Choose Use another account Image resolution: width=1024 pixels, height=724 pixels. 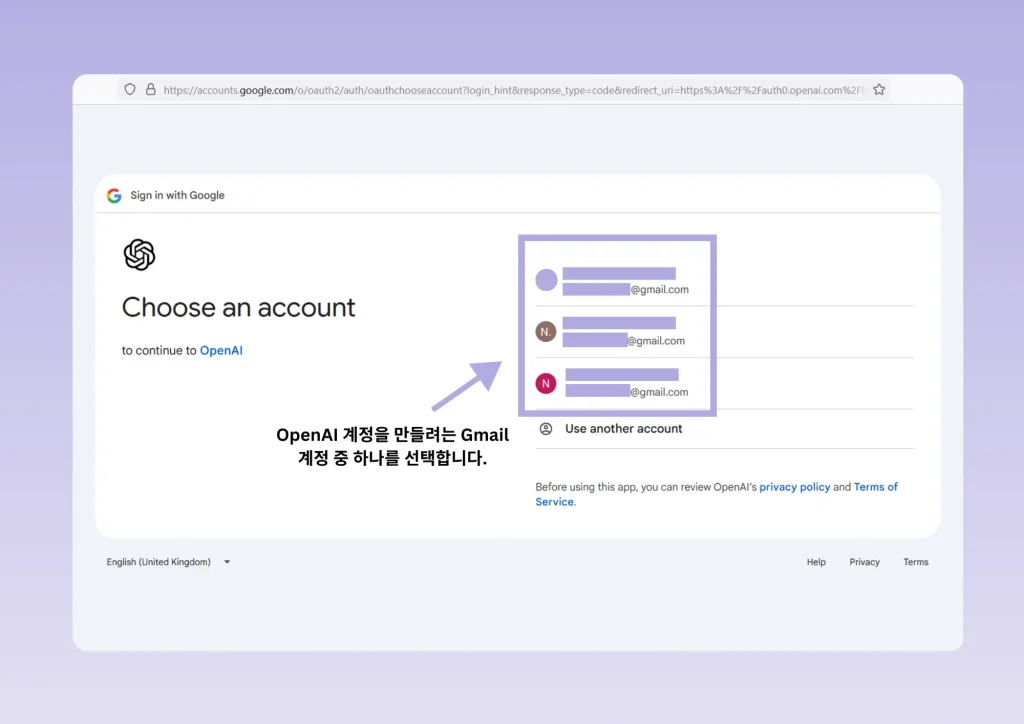point(724,429)
